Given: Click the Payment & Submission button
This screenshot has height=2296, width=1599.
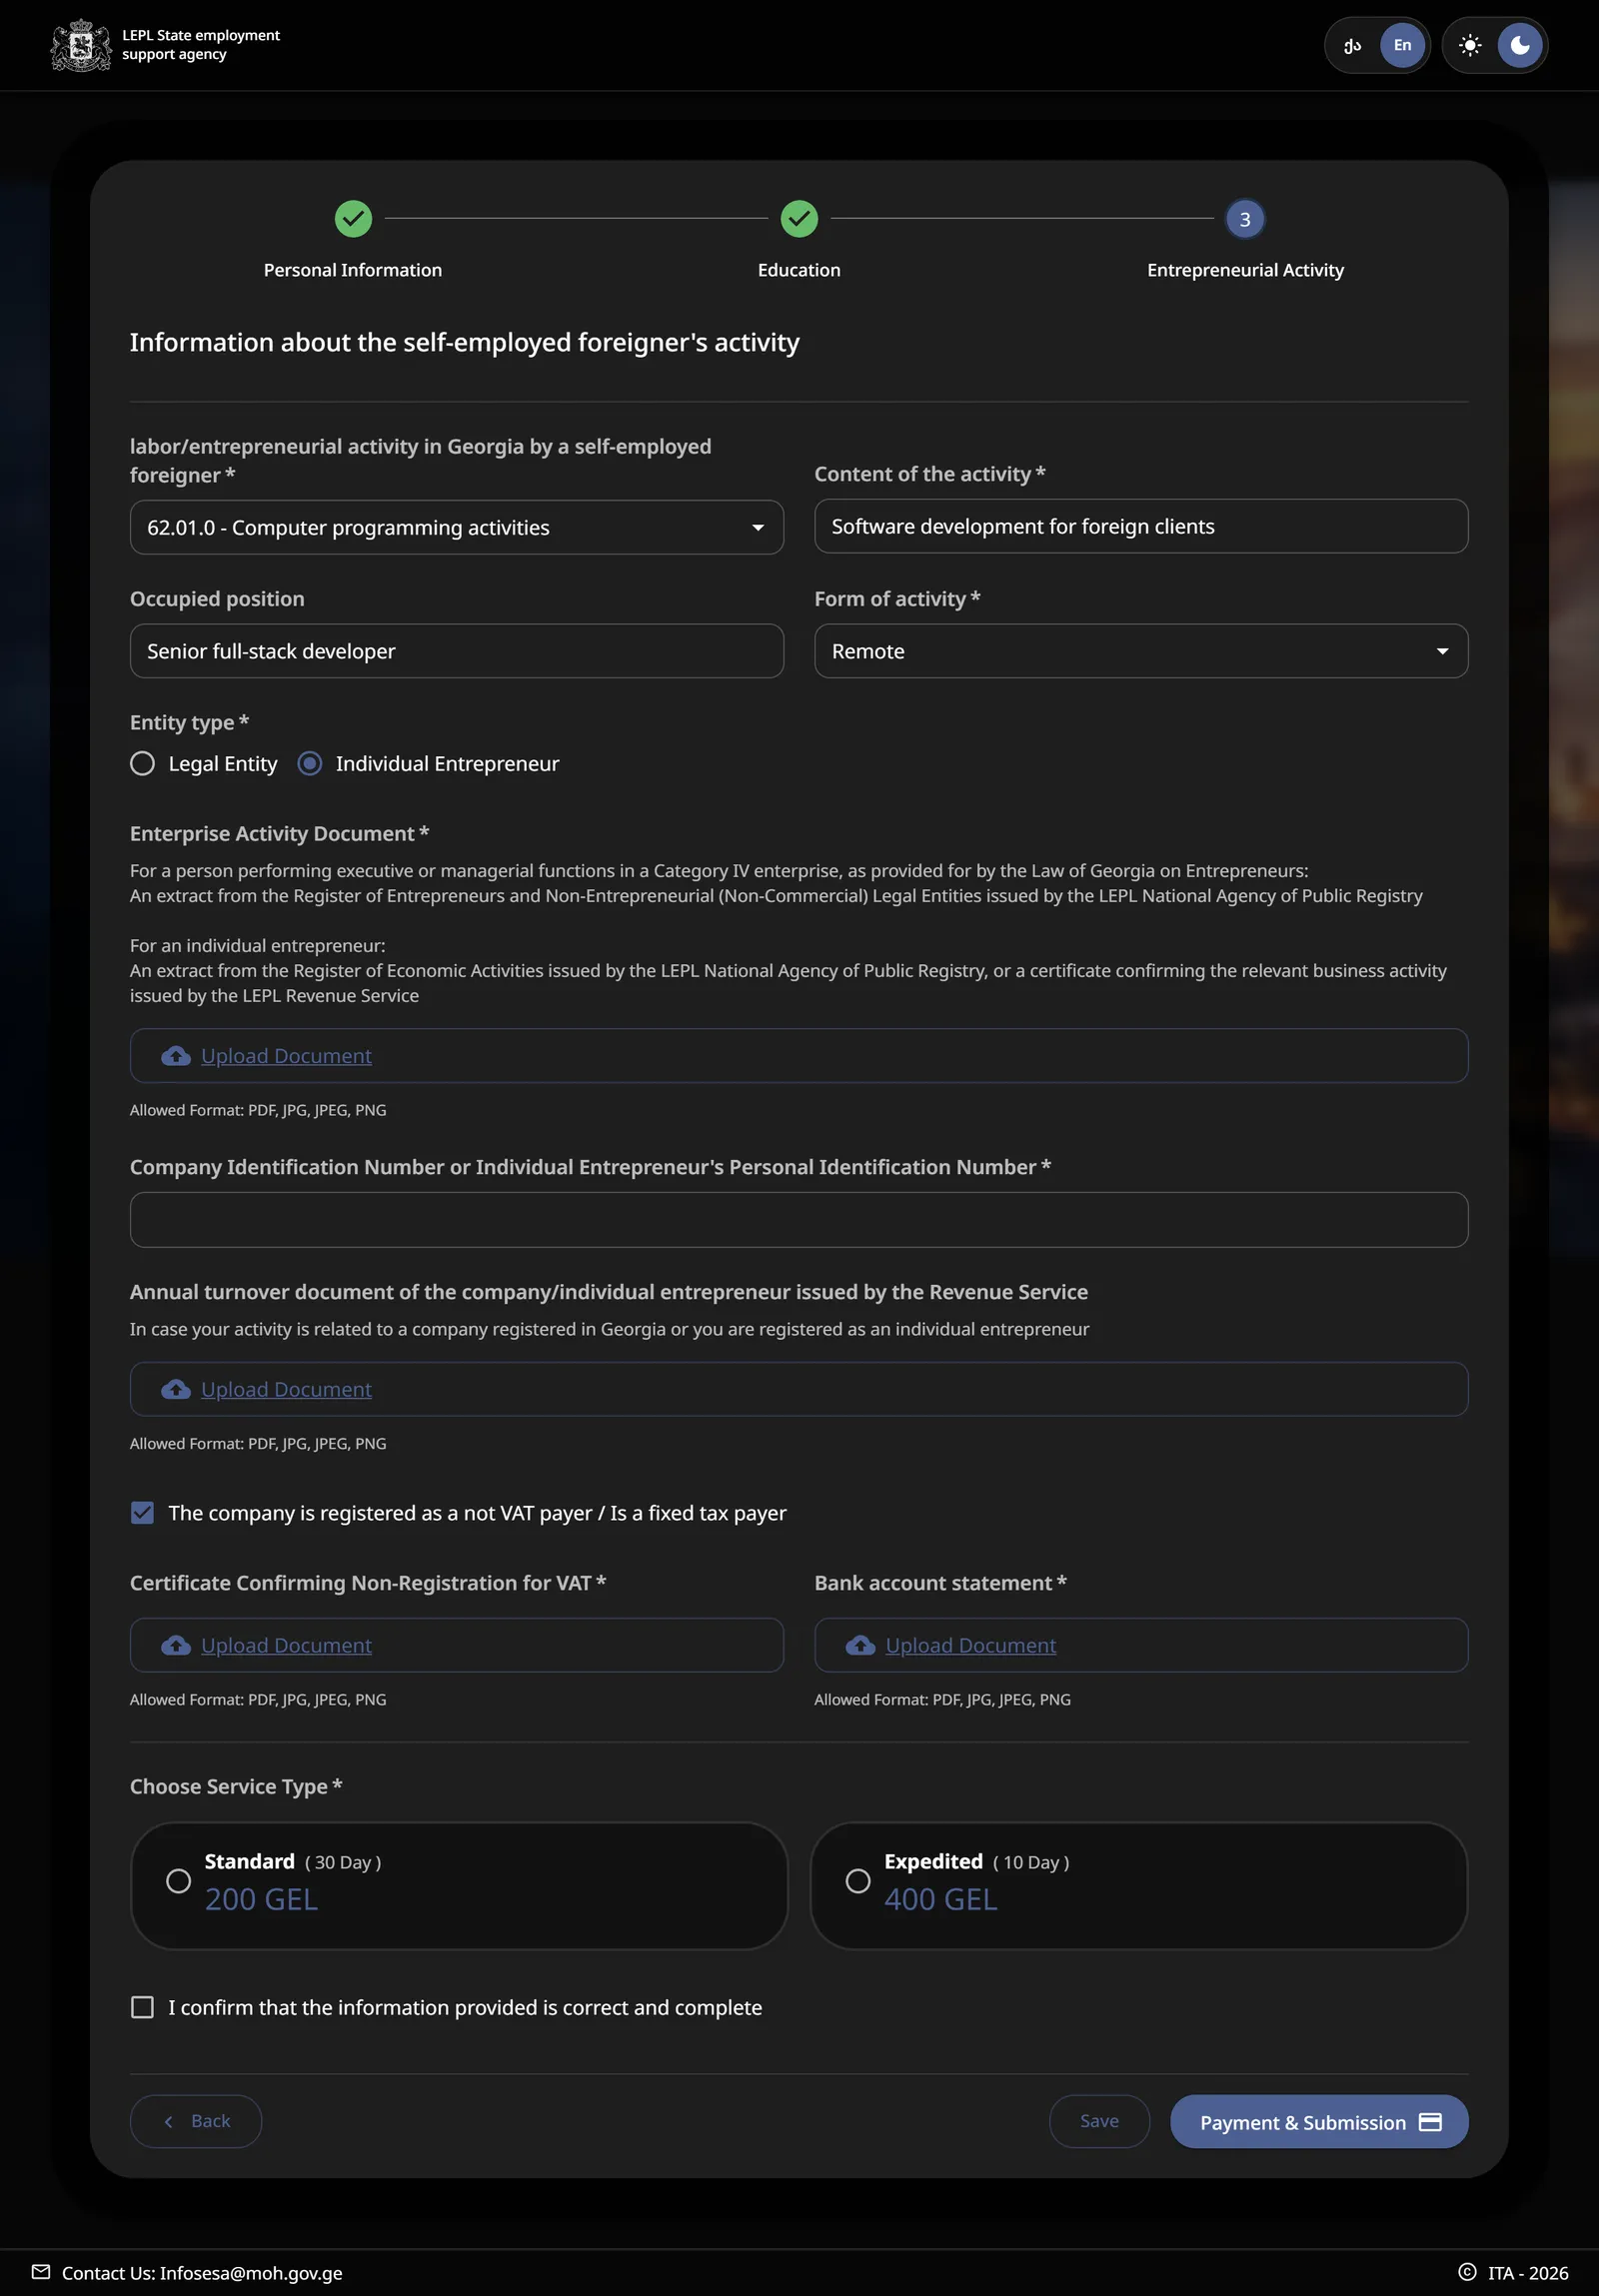Looking at the screenshot, I should click(1319, 2121).
